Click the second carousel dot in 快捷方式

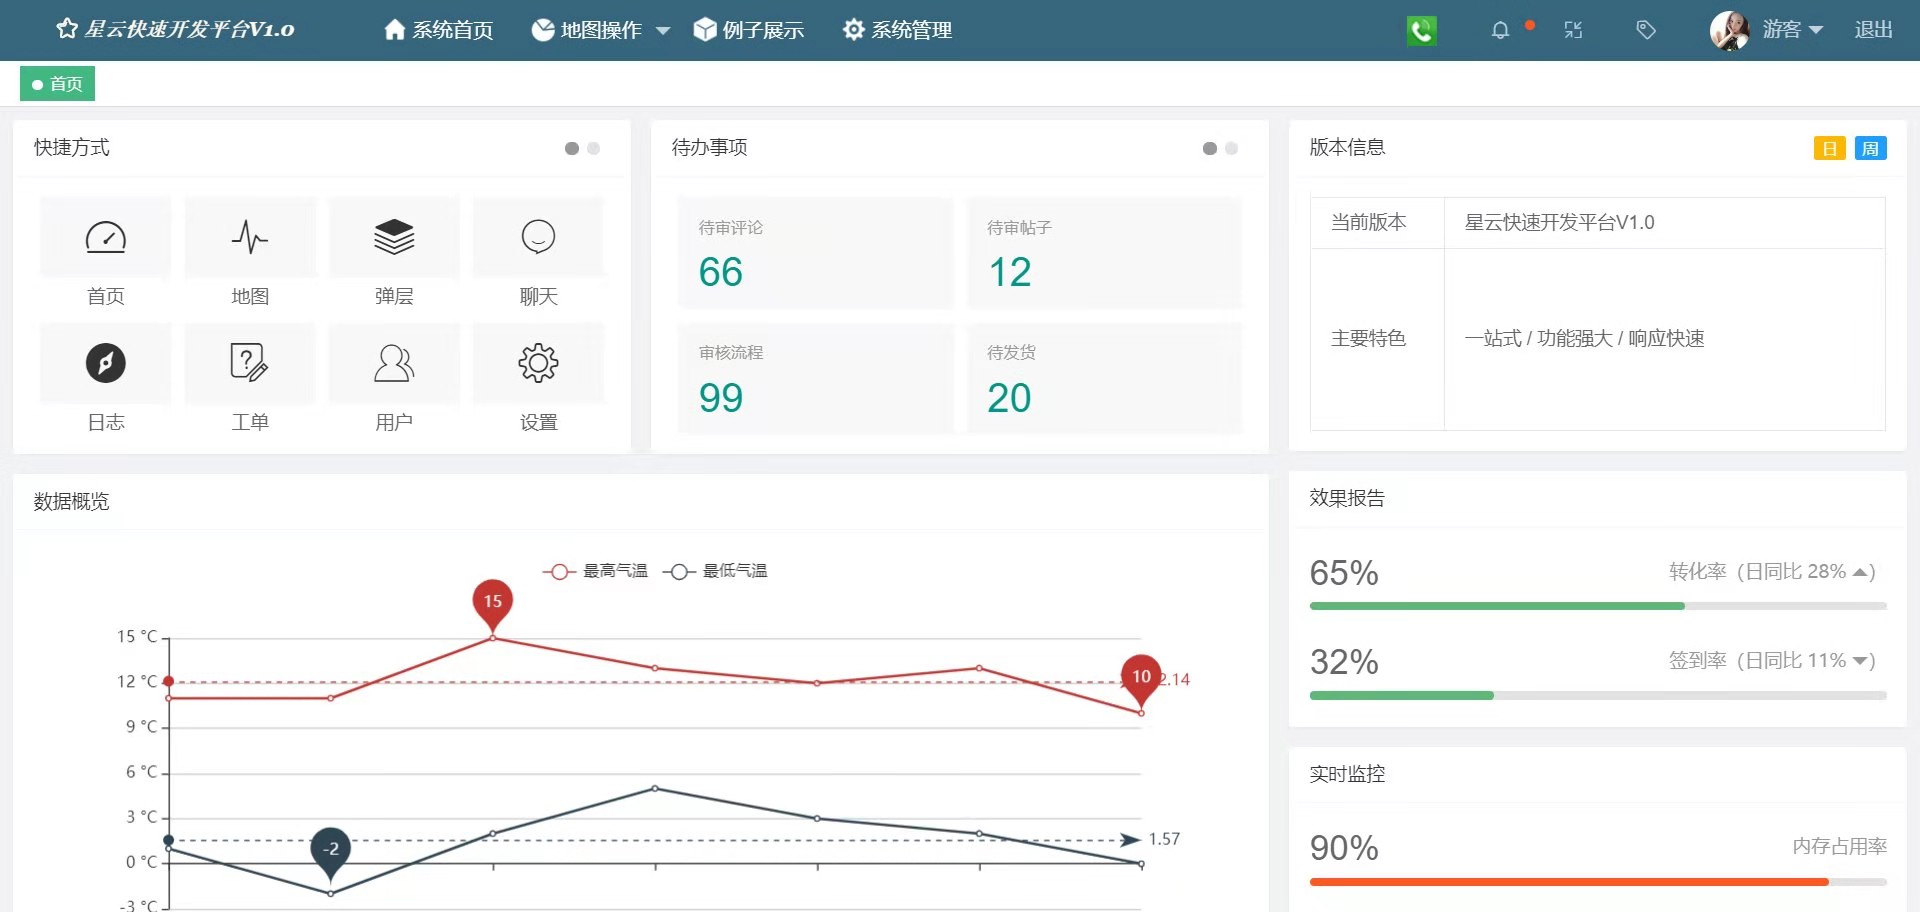(594, 148)
